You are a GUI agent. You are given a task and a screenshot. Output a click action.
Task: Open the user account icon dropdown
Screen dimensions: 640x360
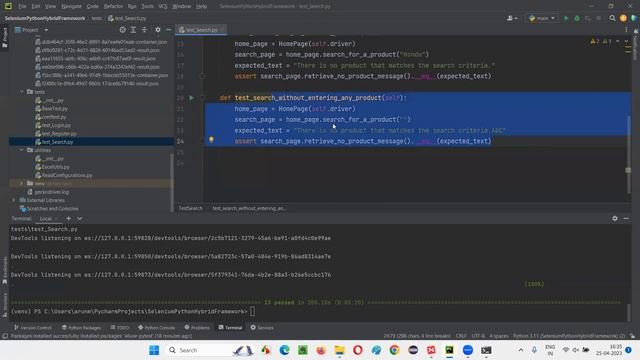[511, 18]
